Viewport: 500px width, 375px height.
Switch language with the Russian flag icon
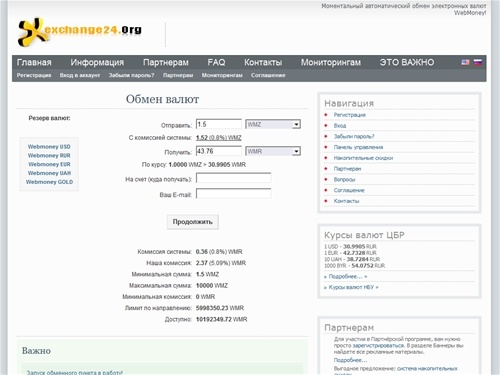[x=478, y=62]
